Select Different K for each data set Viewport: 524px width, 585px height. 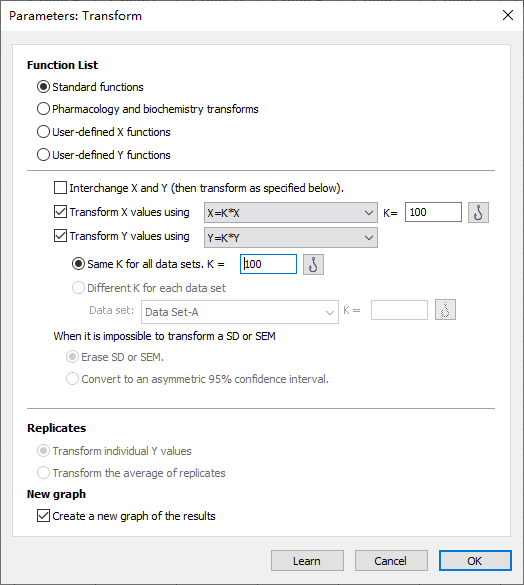[x=78, y=288]
